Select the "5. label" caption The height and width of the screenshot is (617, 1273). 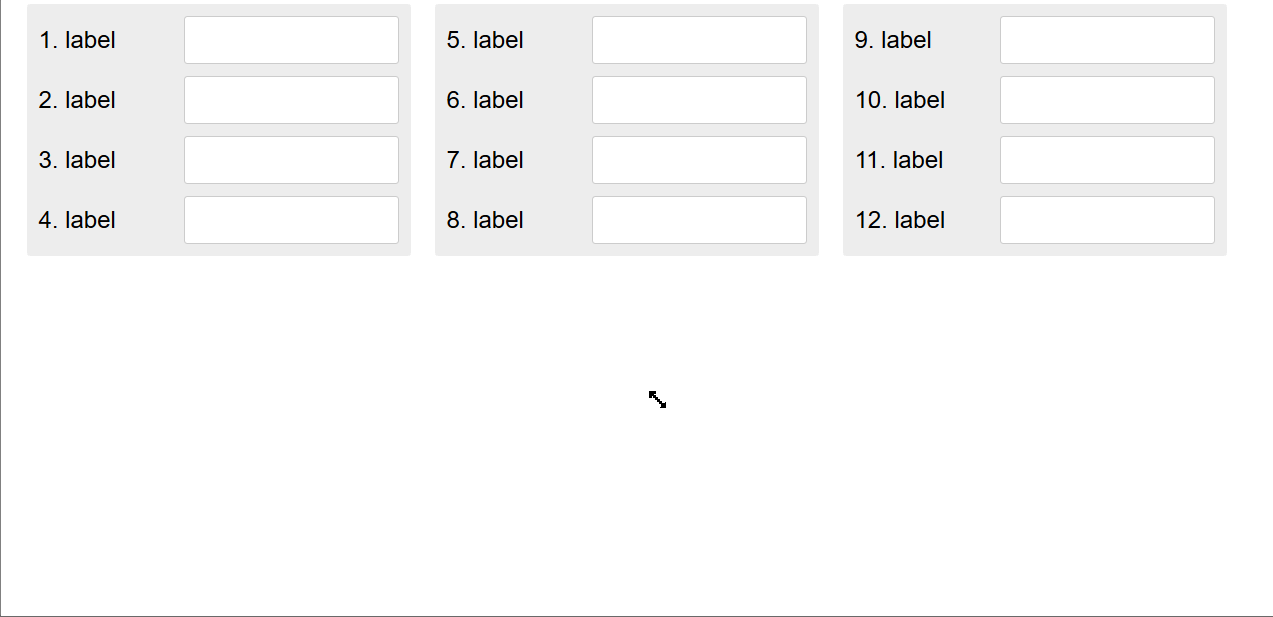click(485, 40)
